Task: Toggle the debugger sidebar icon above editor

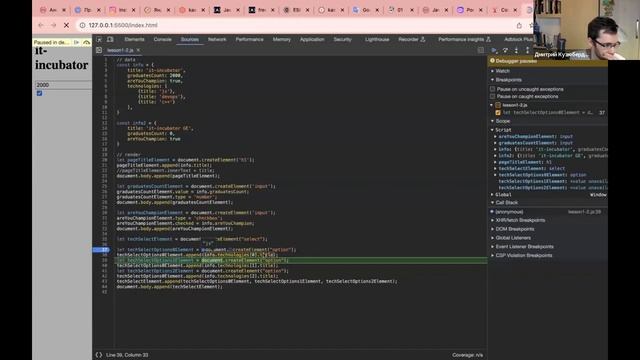Action: click(481, 50)
